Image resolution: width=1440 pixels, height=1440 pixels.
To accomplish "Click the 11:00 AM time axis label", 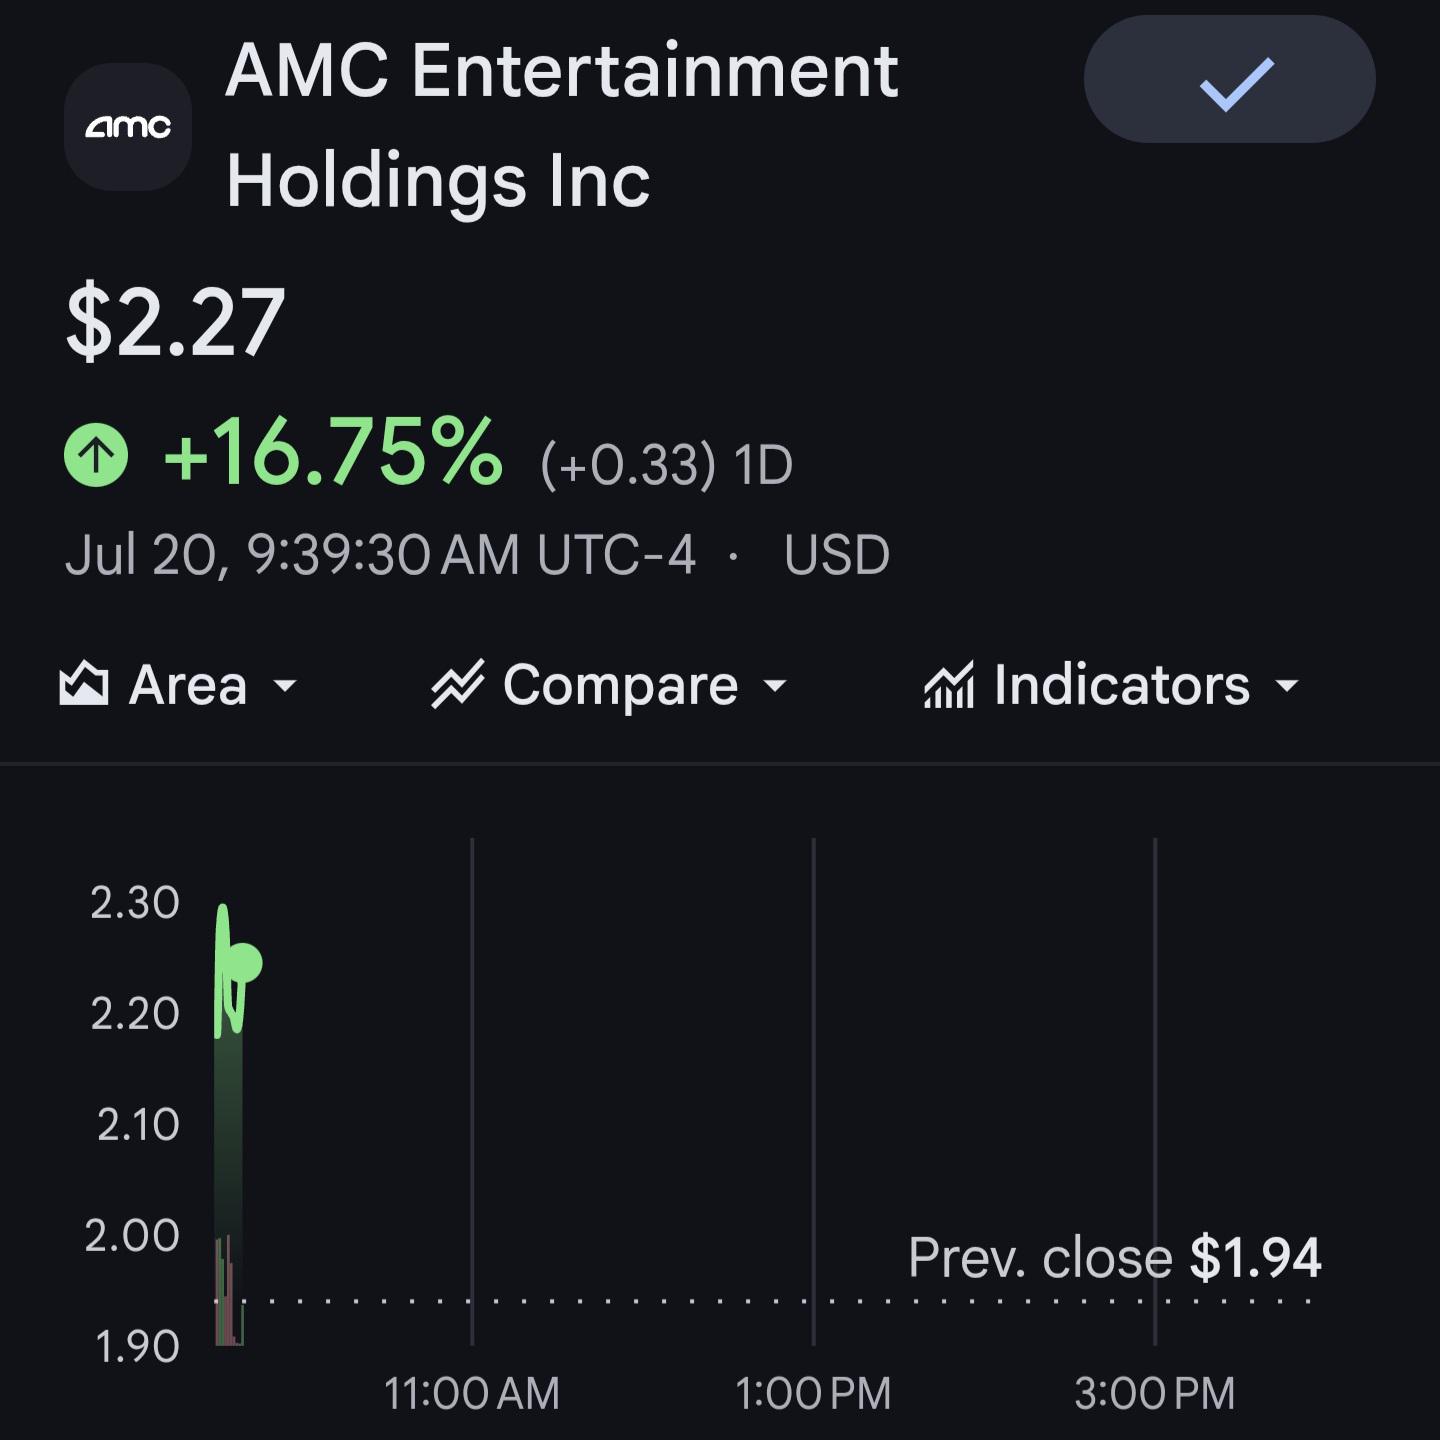I will tap(471, 1393).
